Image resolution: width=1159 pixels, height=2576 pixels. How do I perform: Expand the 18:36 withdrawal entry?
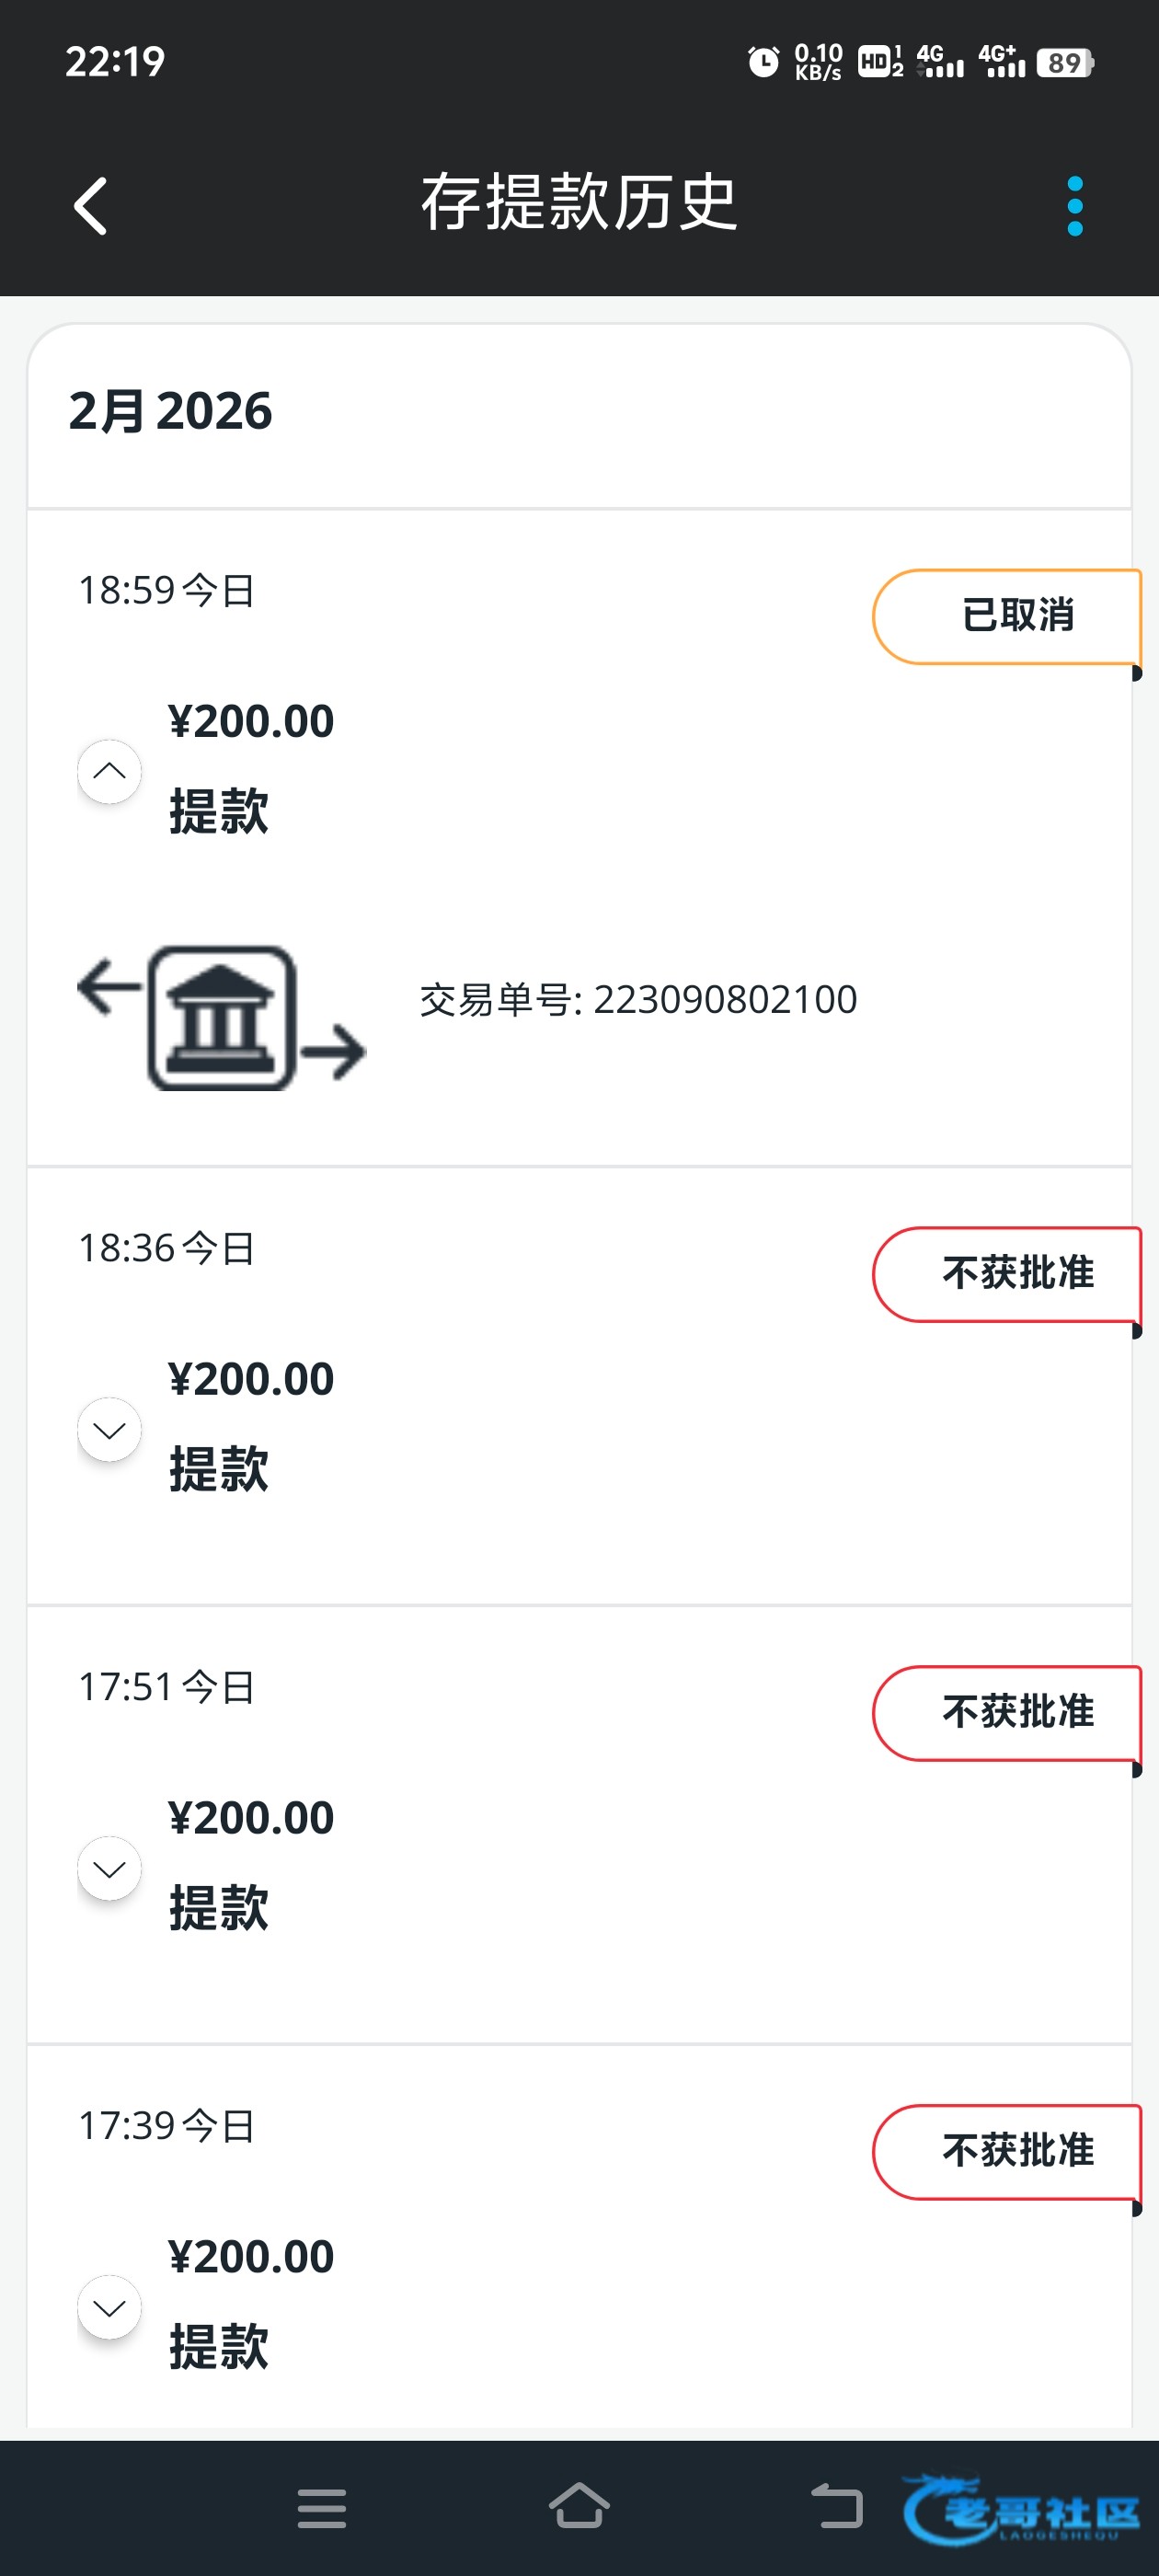(x=109, y=1429)
